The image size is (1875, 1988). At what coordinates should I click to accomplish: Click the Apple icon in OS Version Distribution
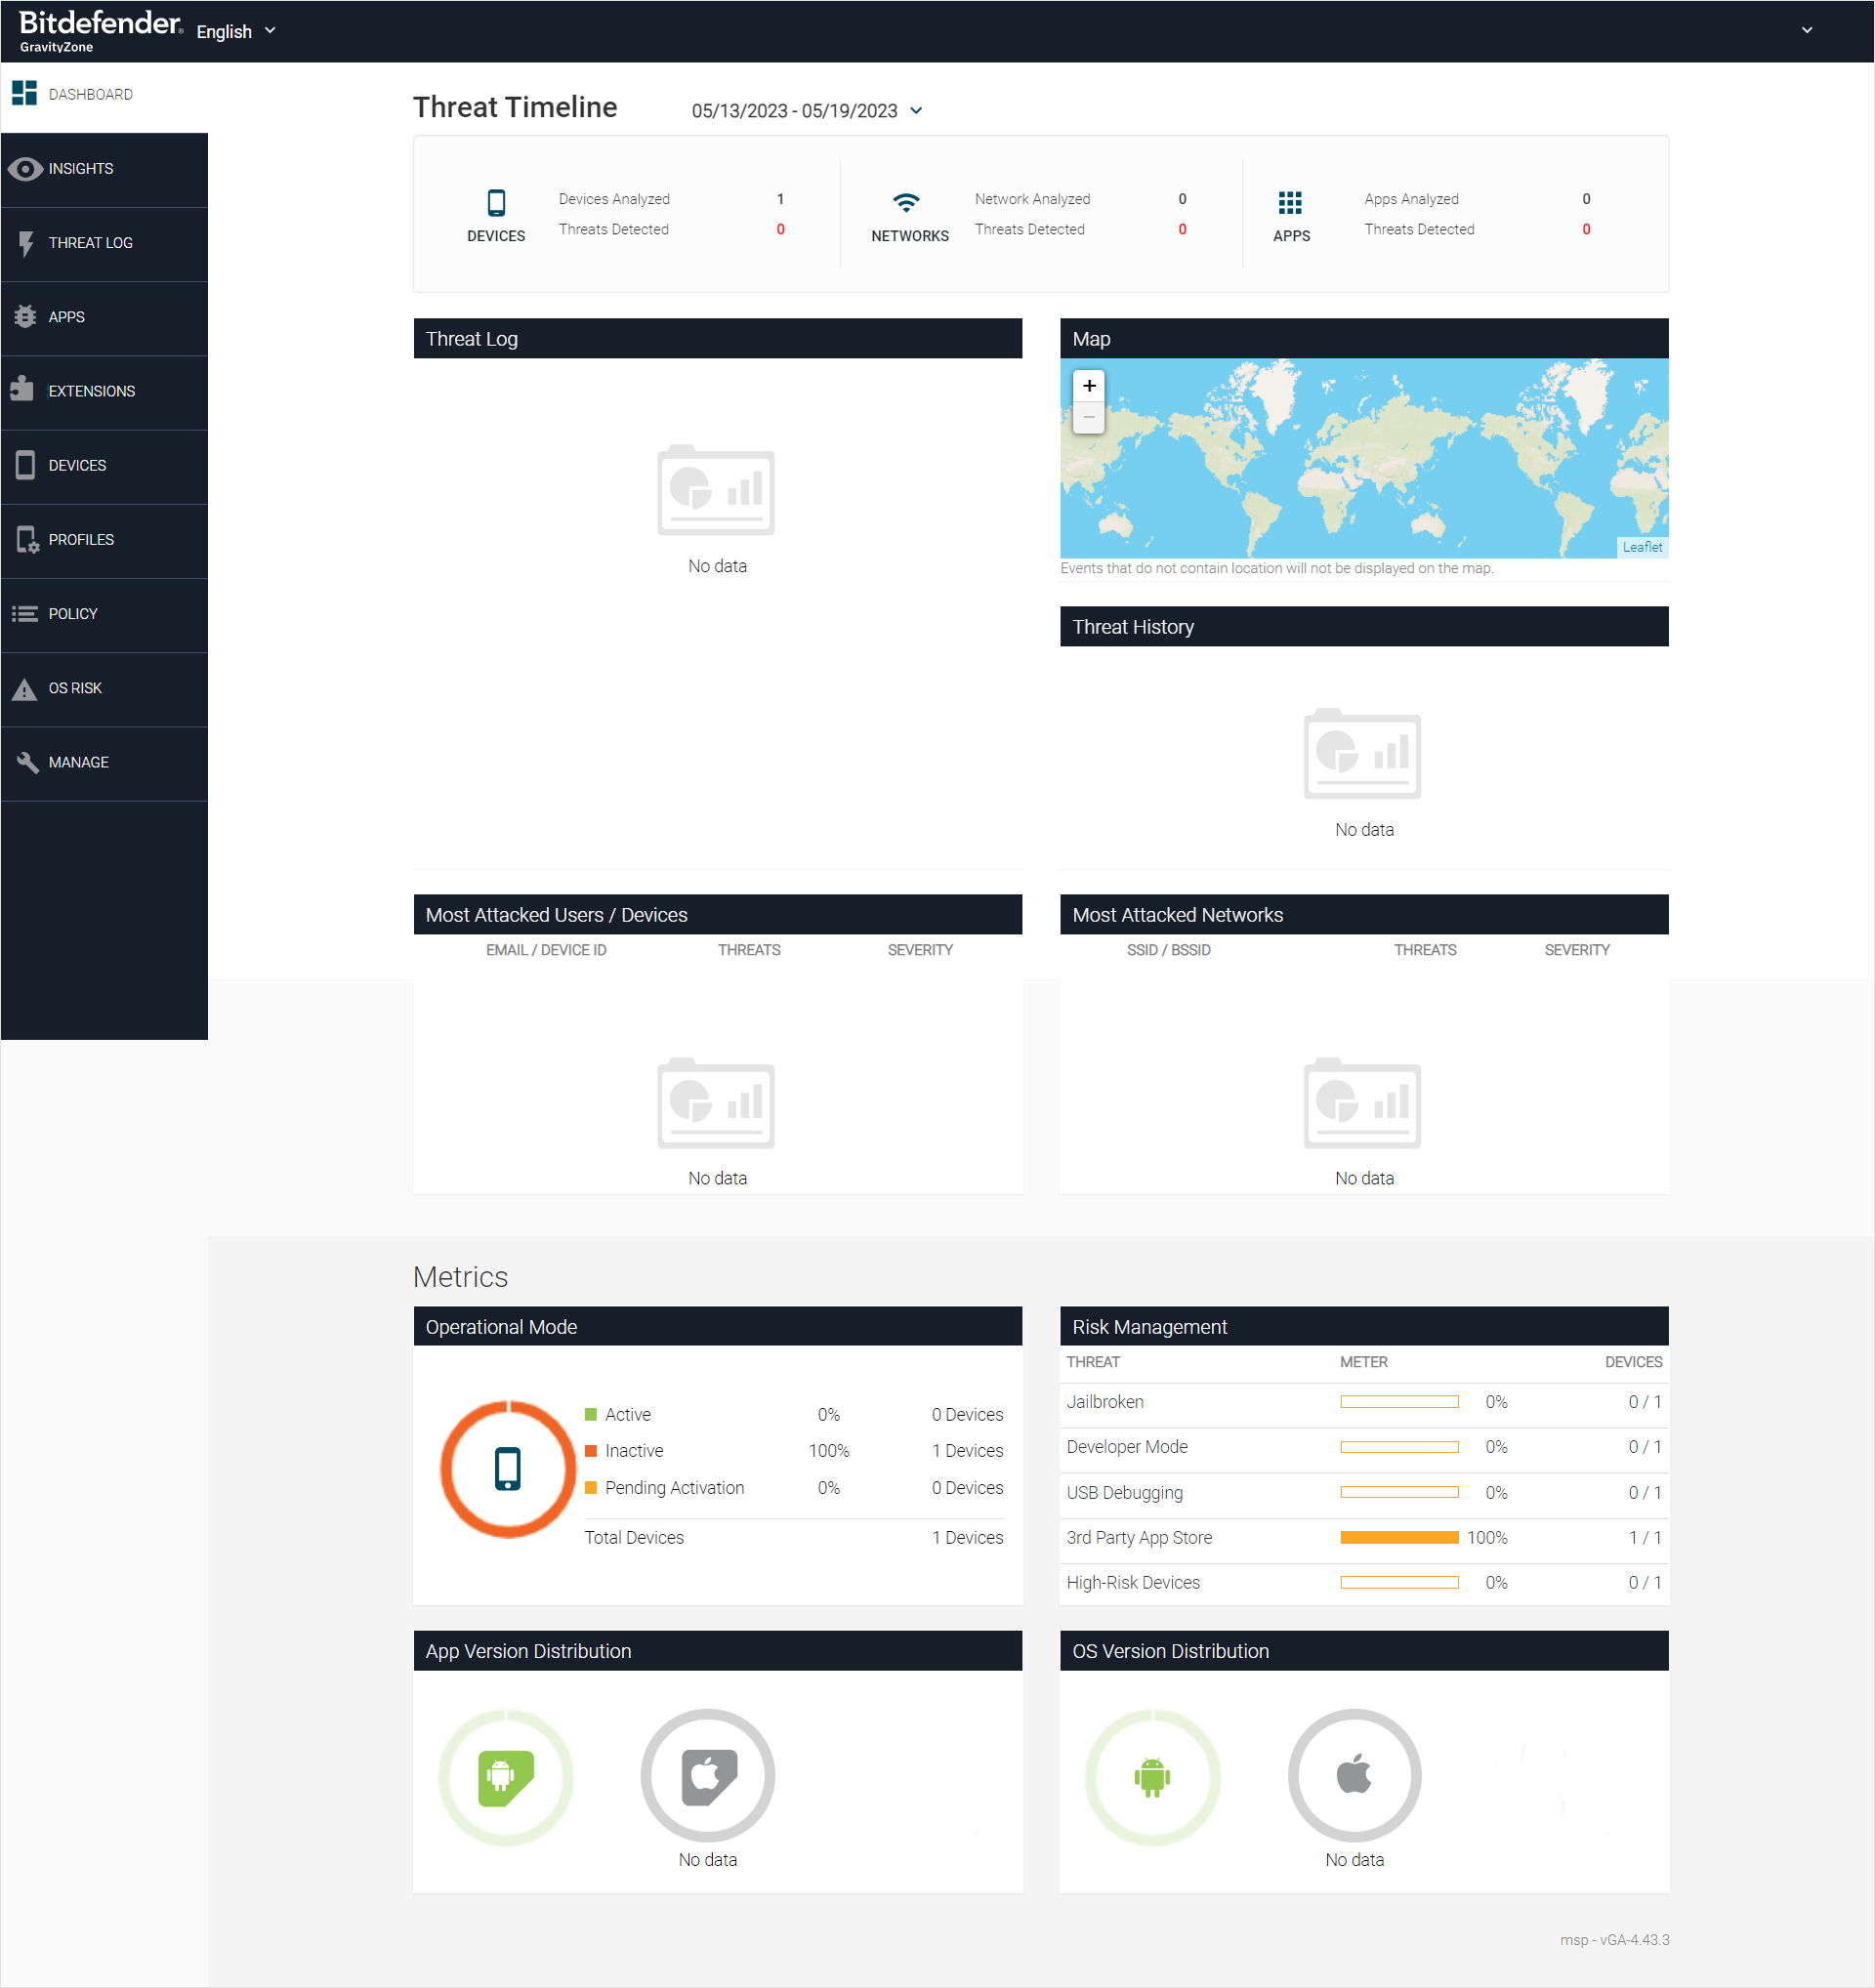click(1354, 1776)
